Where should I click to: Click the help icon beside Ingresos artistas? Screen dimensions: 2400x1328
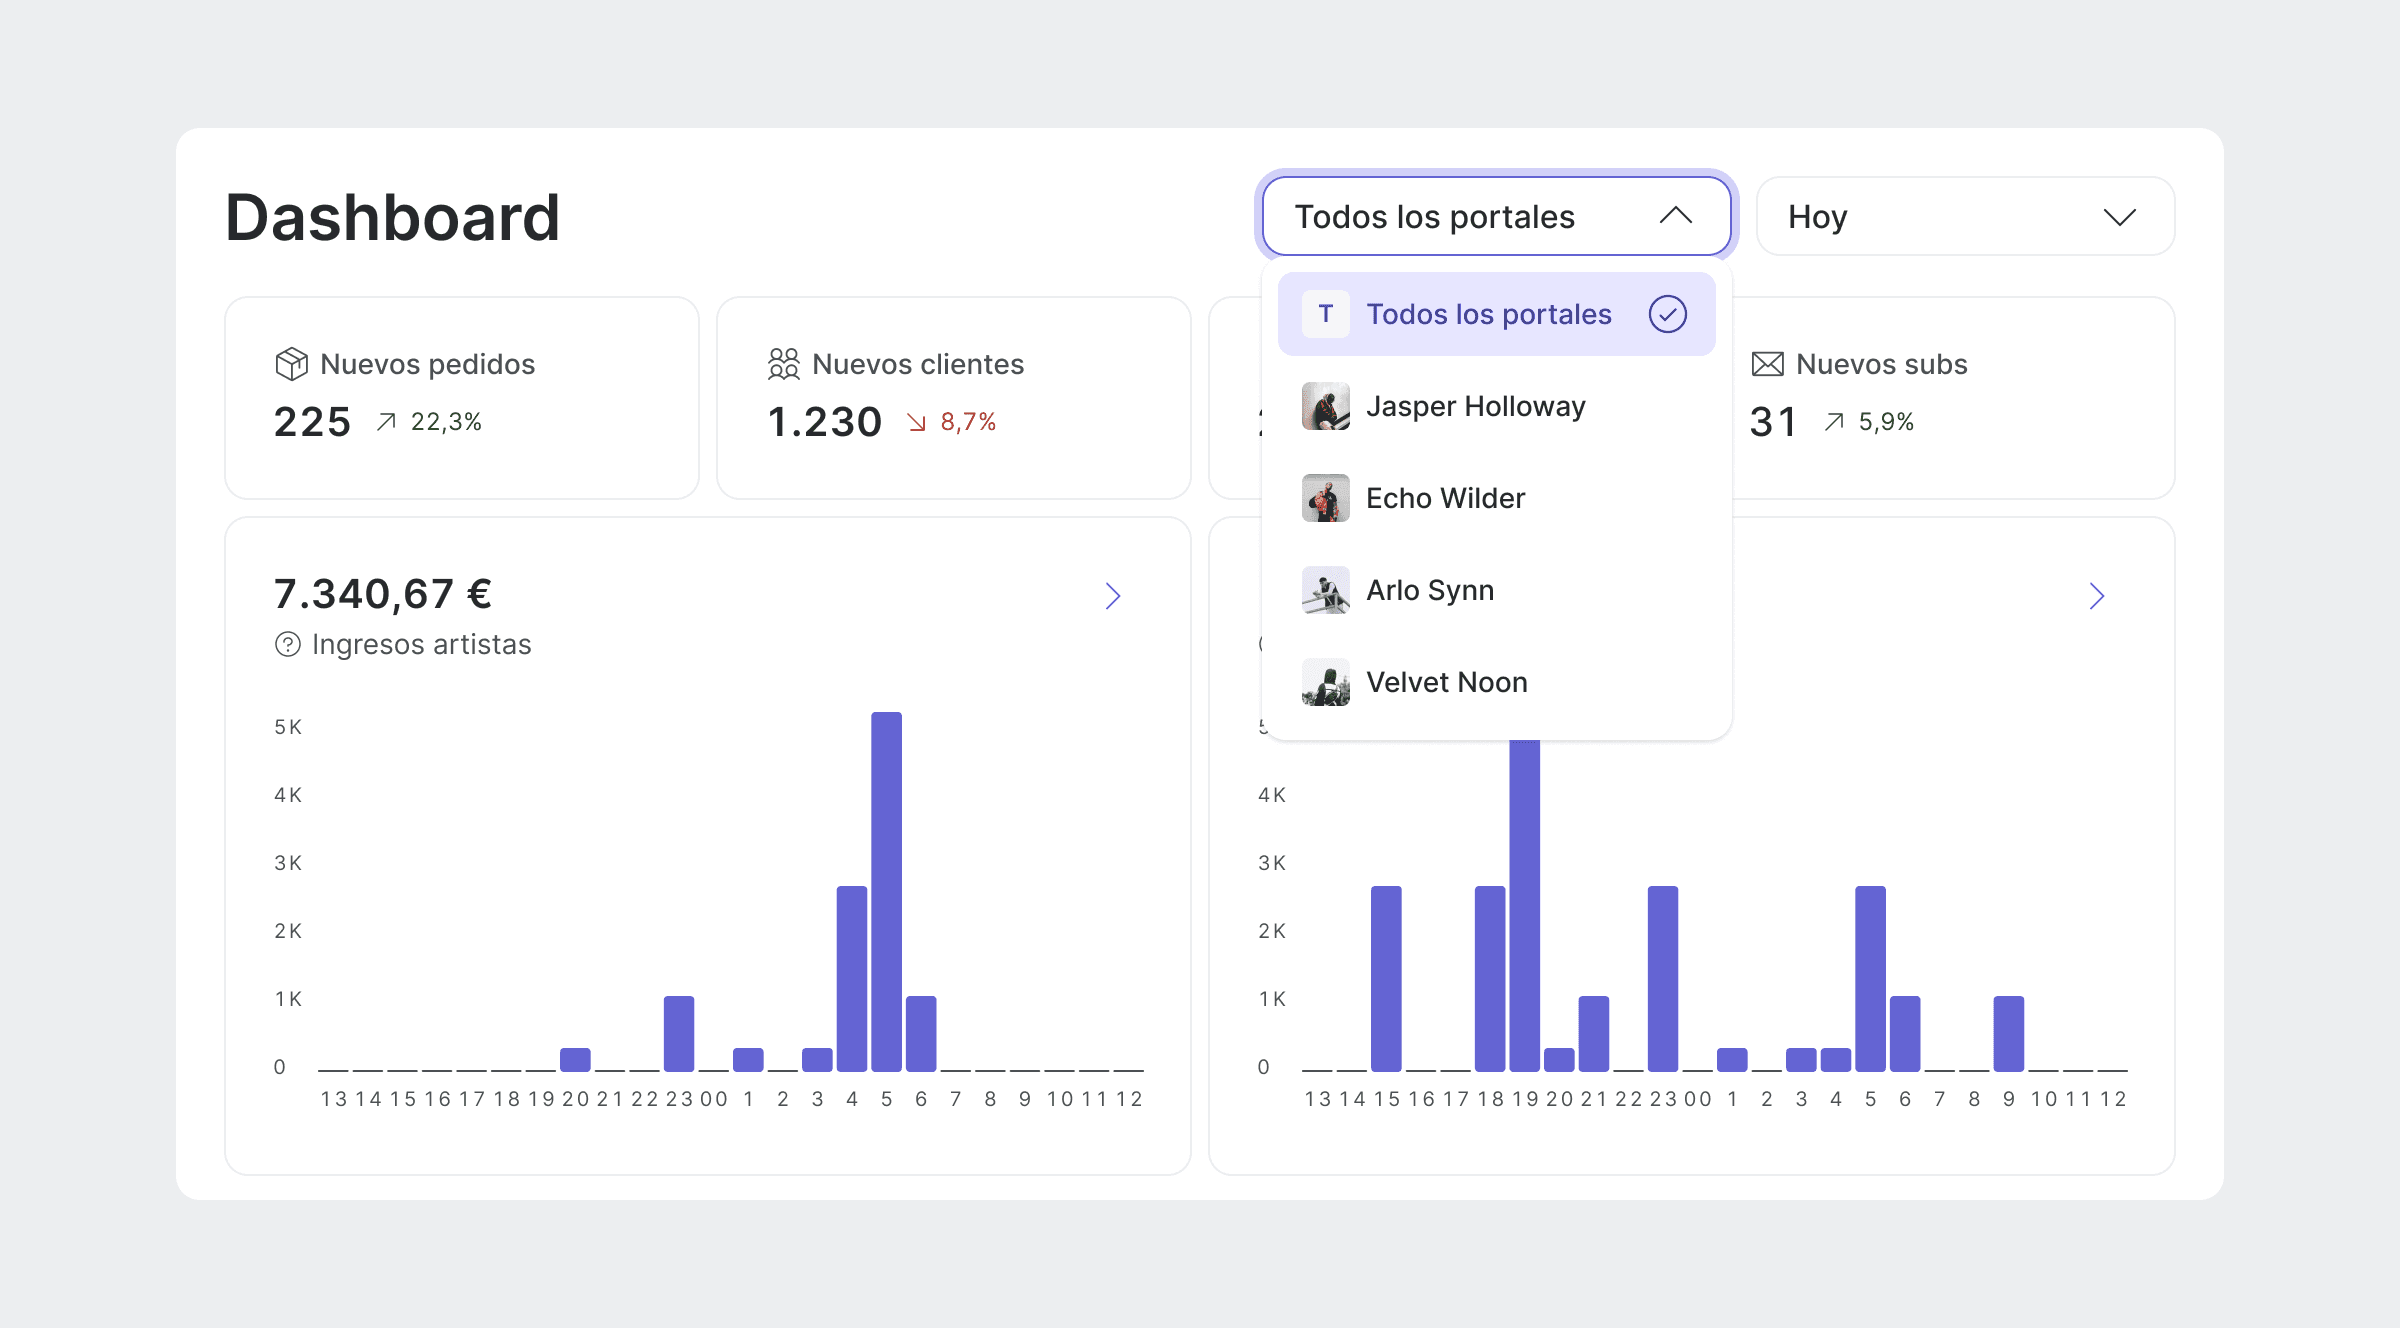tap(287, 644)
